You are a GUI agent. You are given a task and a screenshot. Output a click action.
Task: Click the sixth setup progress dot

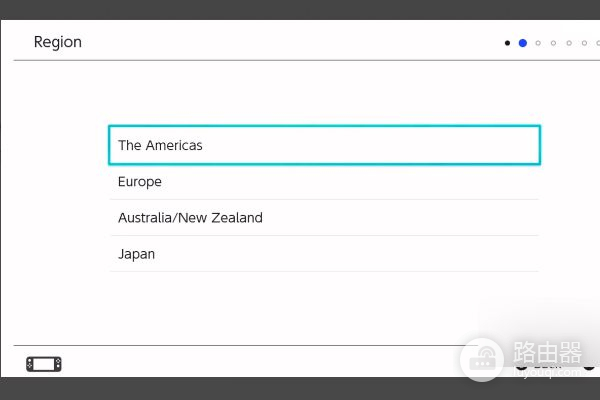583,43
